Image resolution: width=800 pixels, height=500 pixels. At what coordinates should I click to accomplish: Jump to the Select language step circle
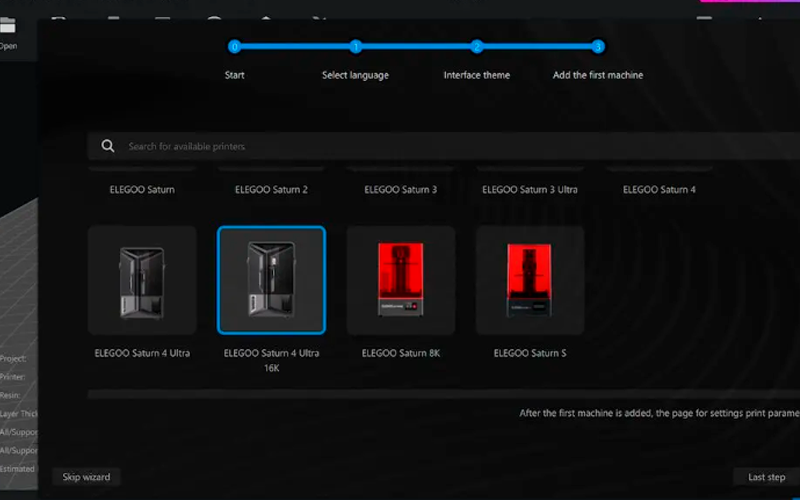click(356, 47)
